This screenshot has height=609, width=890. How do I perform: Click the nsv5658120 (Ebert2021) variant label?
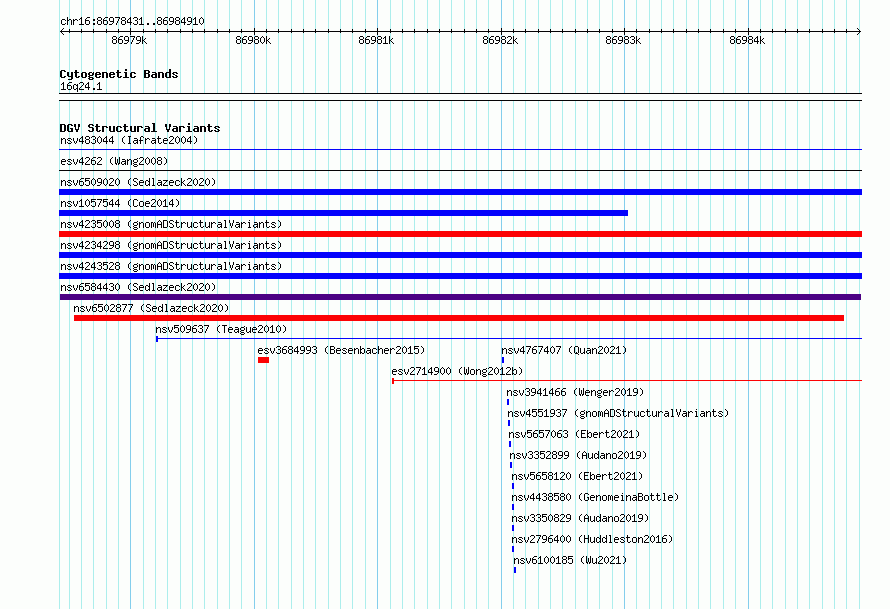click(577, 476)
